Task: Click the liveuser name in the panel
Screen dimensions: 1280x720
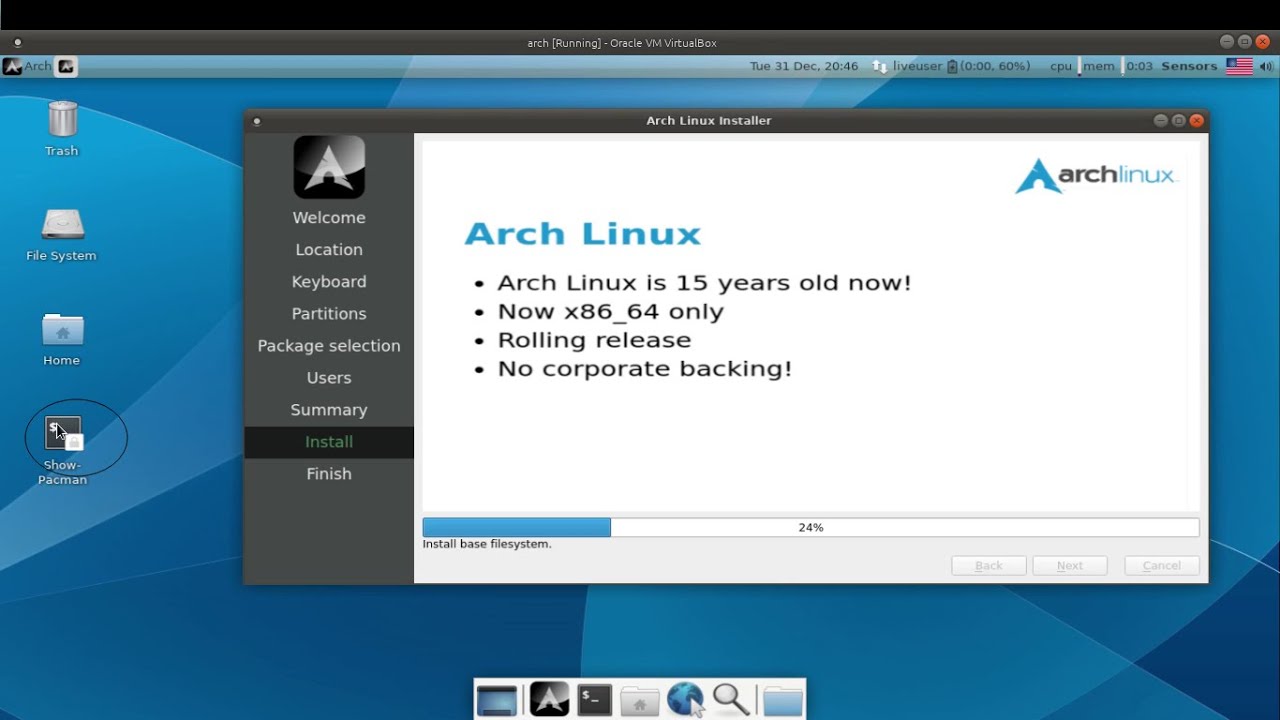Action: [x=917, y=66]
